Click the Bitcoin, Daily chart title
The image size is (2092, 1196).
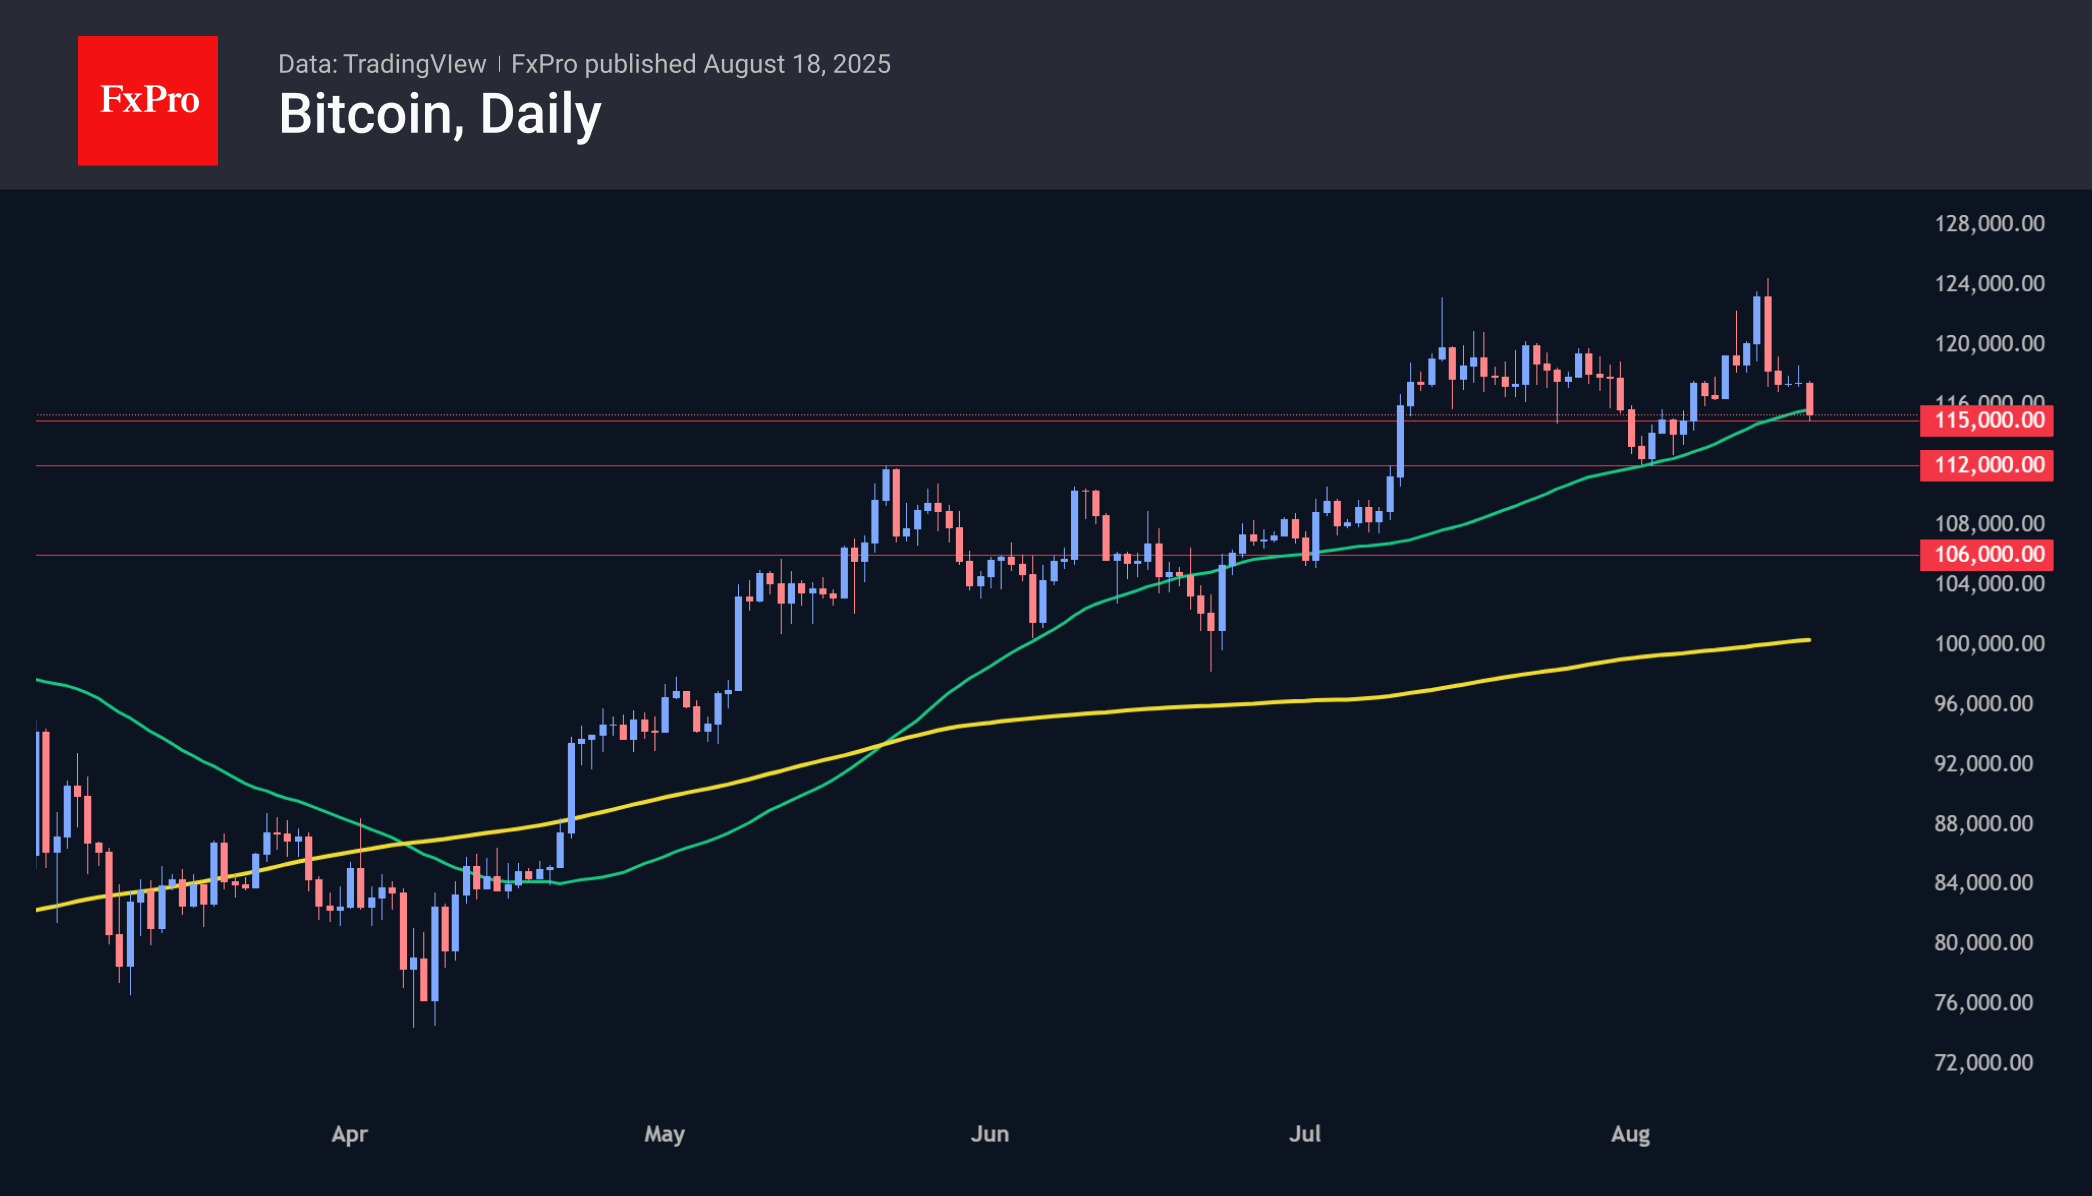[x=440, y=114]
